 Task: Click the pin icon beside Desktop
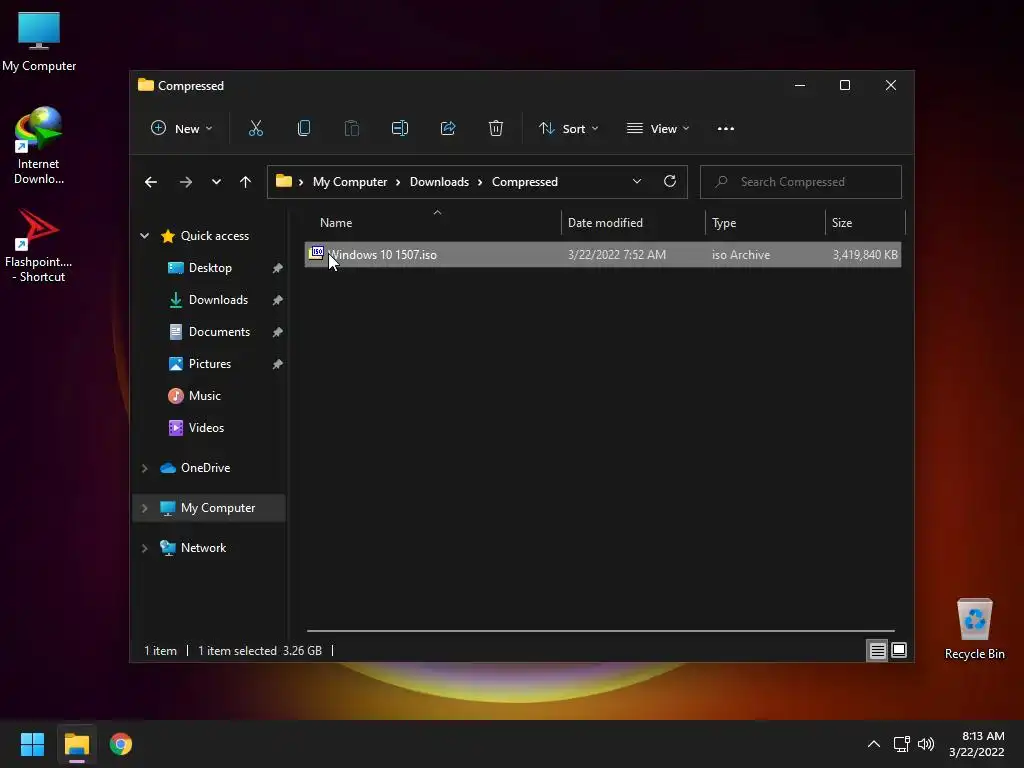click(278, 268)
